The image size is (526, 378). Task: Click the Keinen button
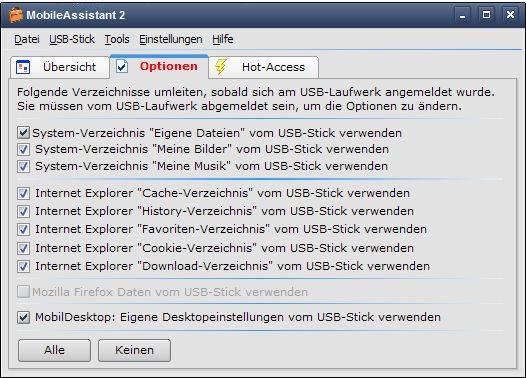[x=134, y=350]
